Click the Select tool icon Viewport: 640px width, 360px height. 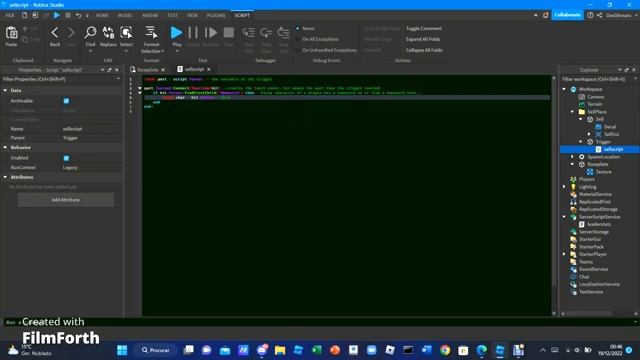pos(126,33)
